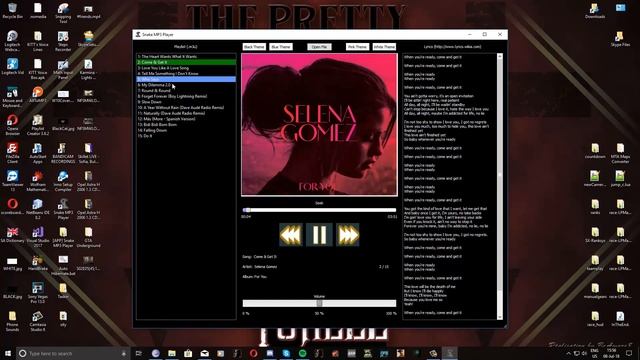Click the White Theme button

coord(384,47)
